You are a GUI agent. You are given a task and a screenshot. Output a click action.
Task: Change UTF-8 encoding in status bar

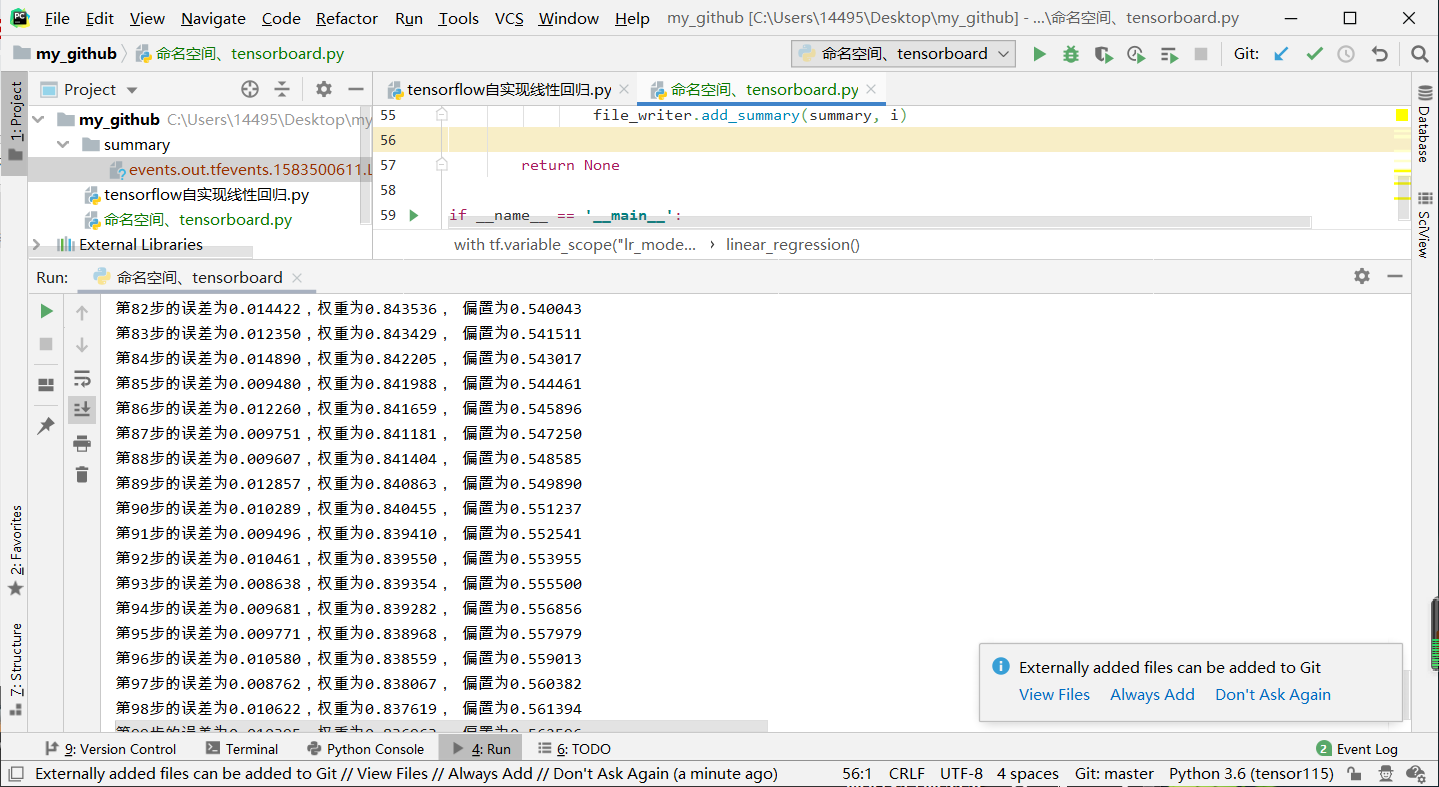(961, 774)
